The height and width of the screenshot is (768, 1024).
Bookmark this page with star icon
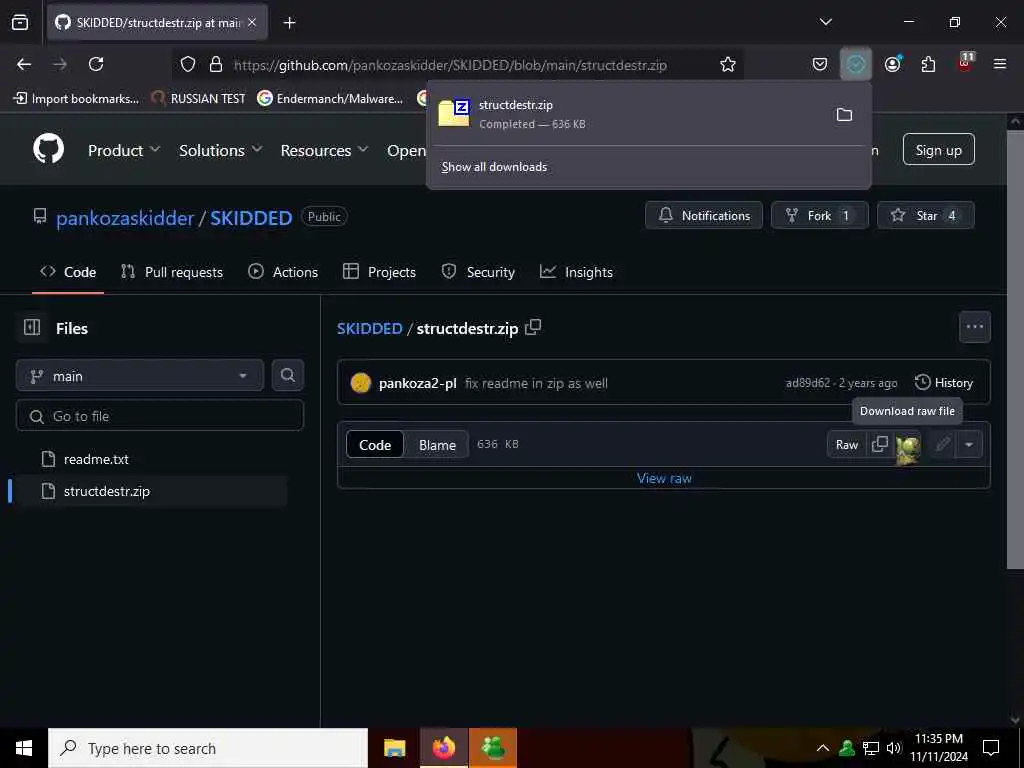[728, 64]
